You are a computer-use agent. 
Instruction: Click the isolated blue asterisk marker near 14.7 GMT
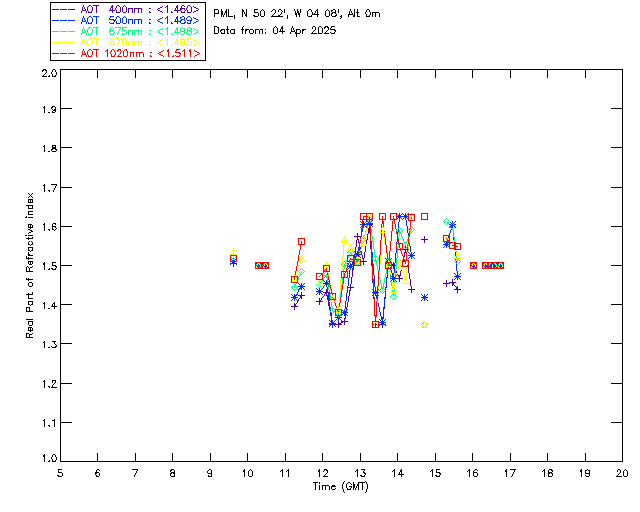tap(424, 298)
